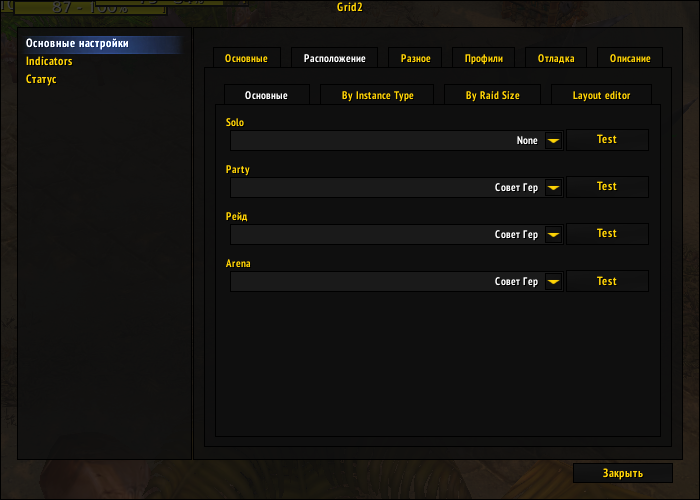Open the Party layout dropdown arrow
700x500 pixels.
(553, 188)
